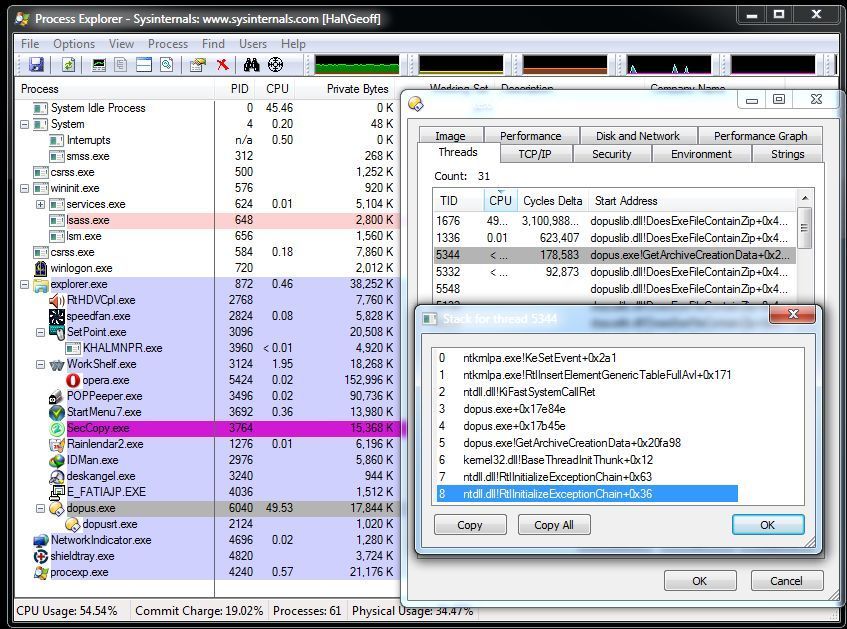Click the yellow commit history mini graph
The image size is (847, 629).
click(461, 65)
